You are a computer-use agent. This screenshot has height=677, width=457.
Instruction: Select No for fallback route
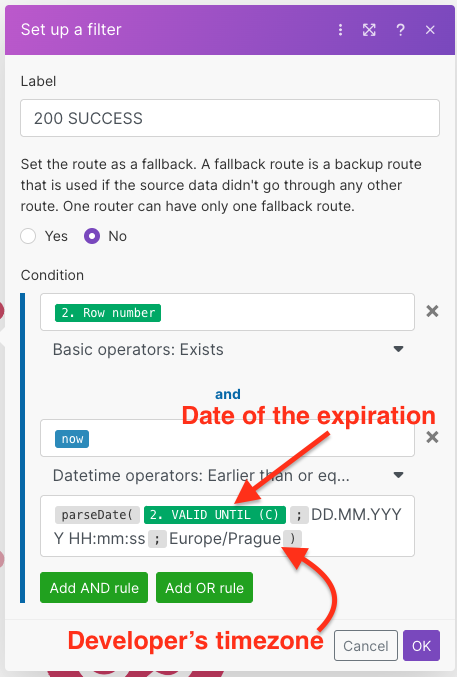point(92,236)
